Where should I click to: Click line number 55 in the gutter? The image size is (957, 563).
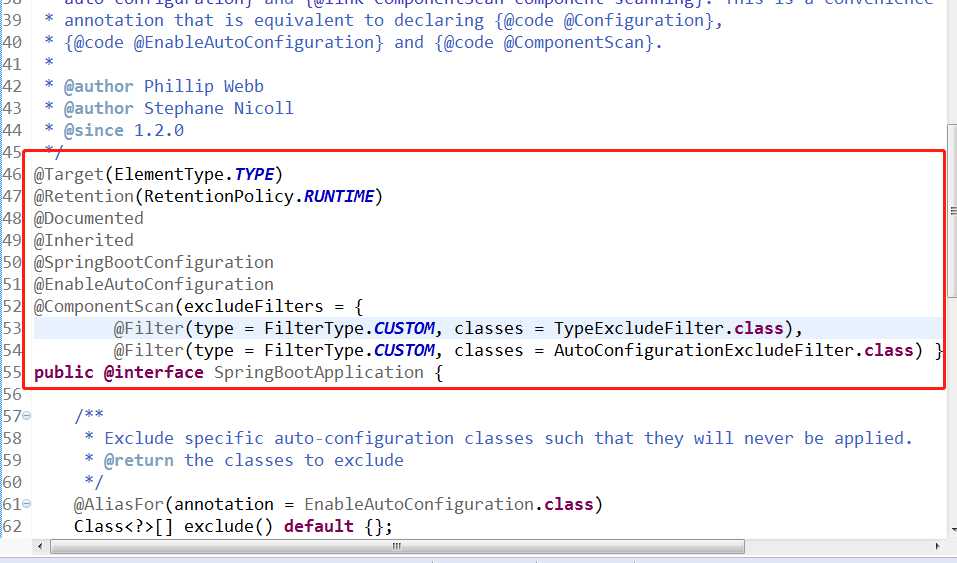[12, 372]
